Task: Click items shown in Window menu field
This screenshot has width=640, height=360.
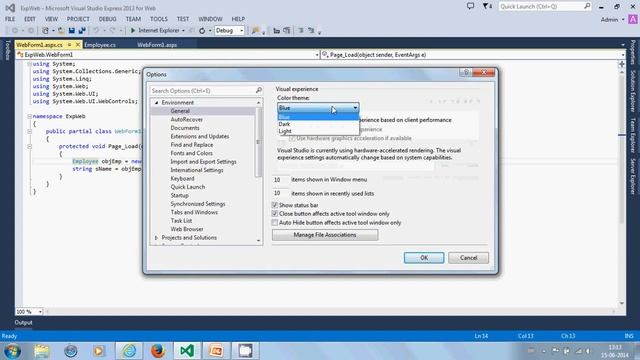Action: point(281,180)
